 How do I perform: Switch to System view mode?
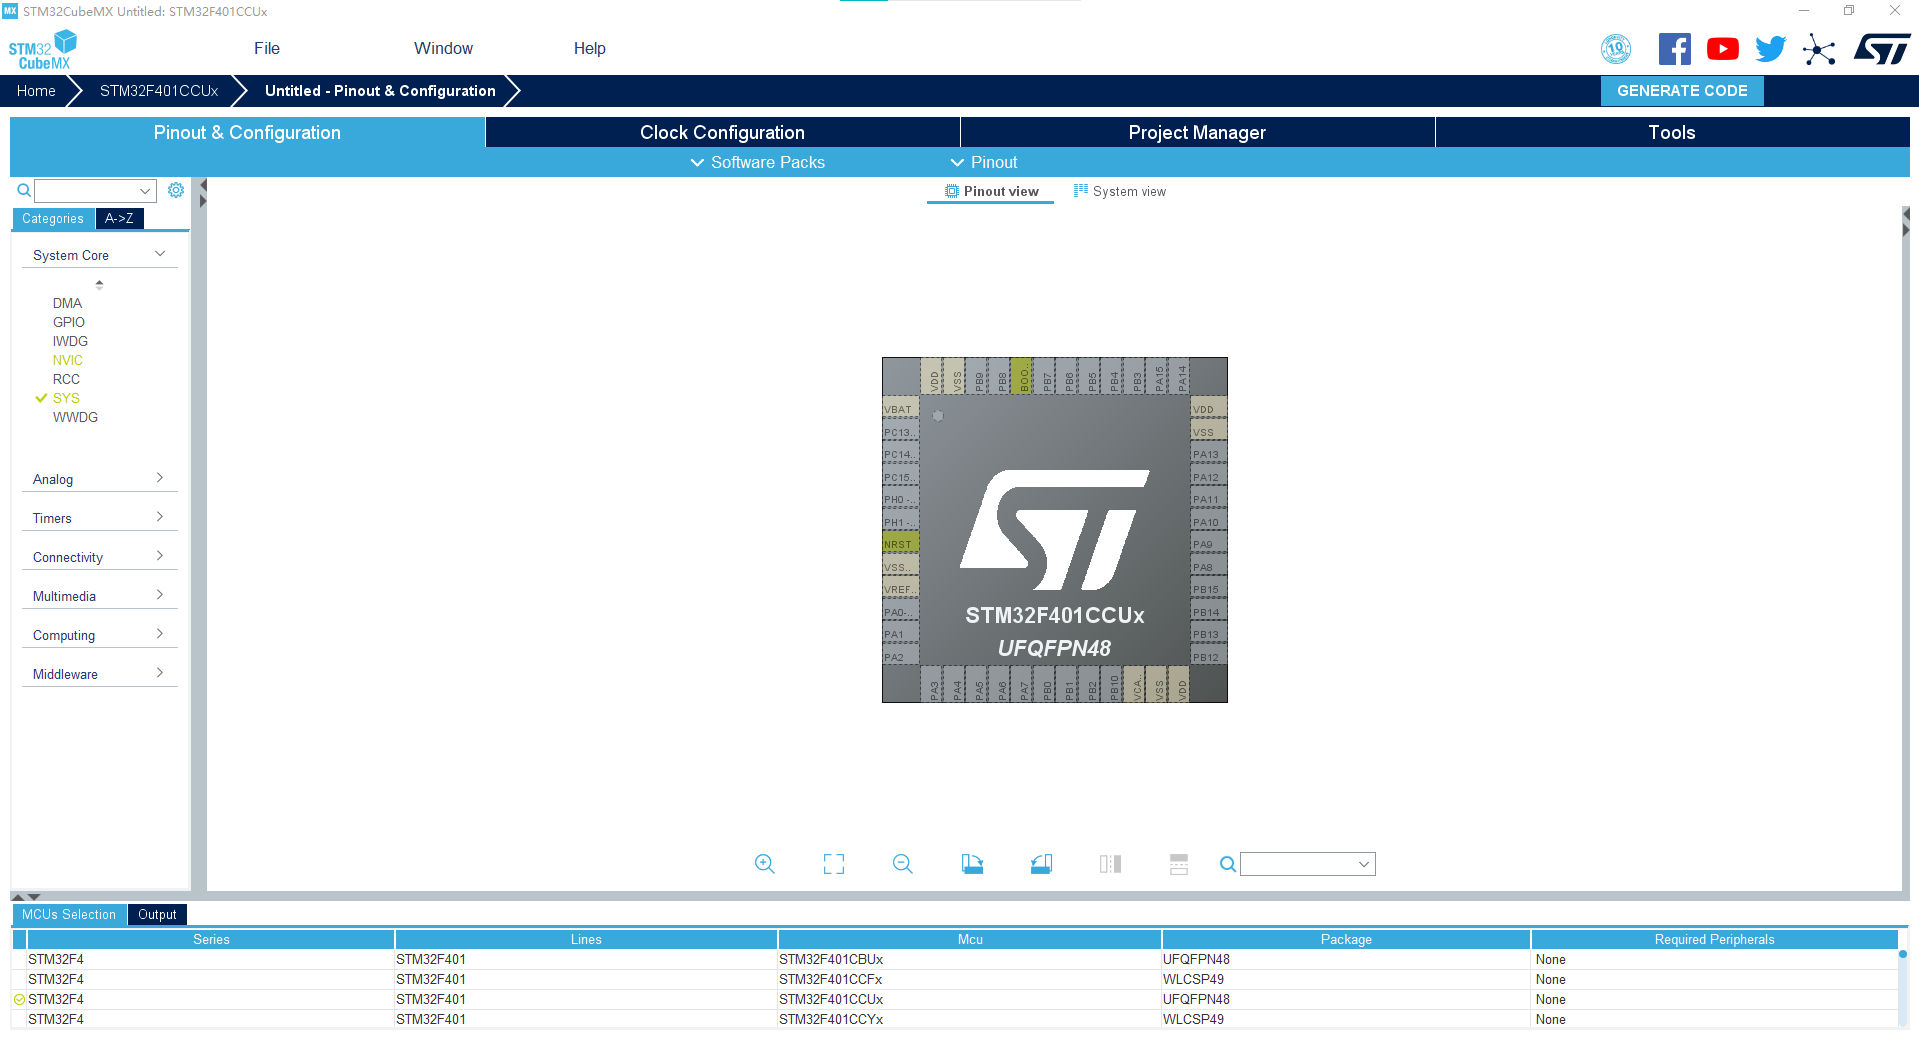point(1120,191)
